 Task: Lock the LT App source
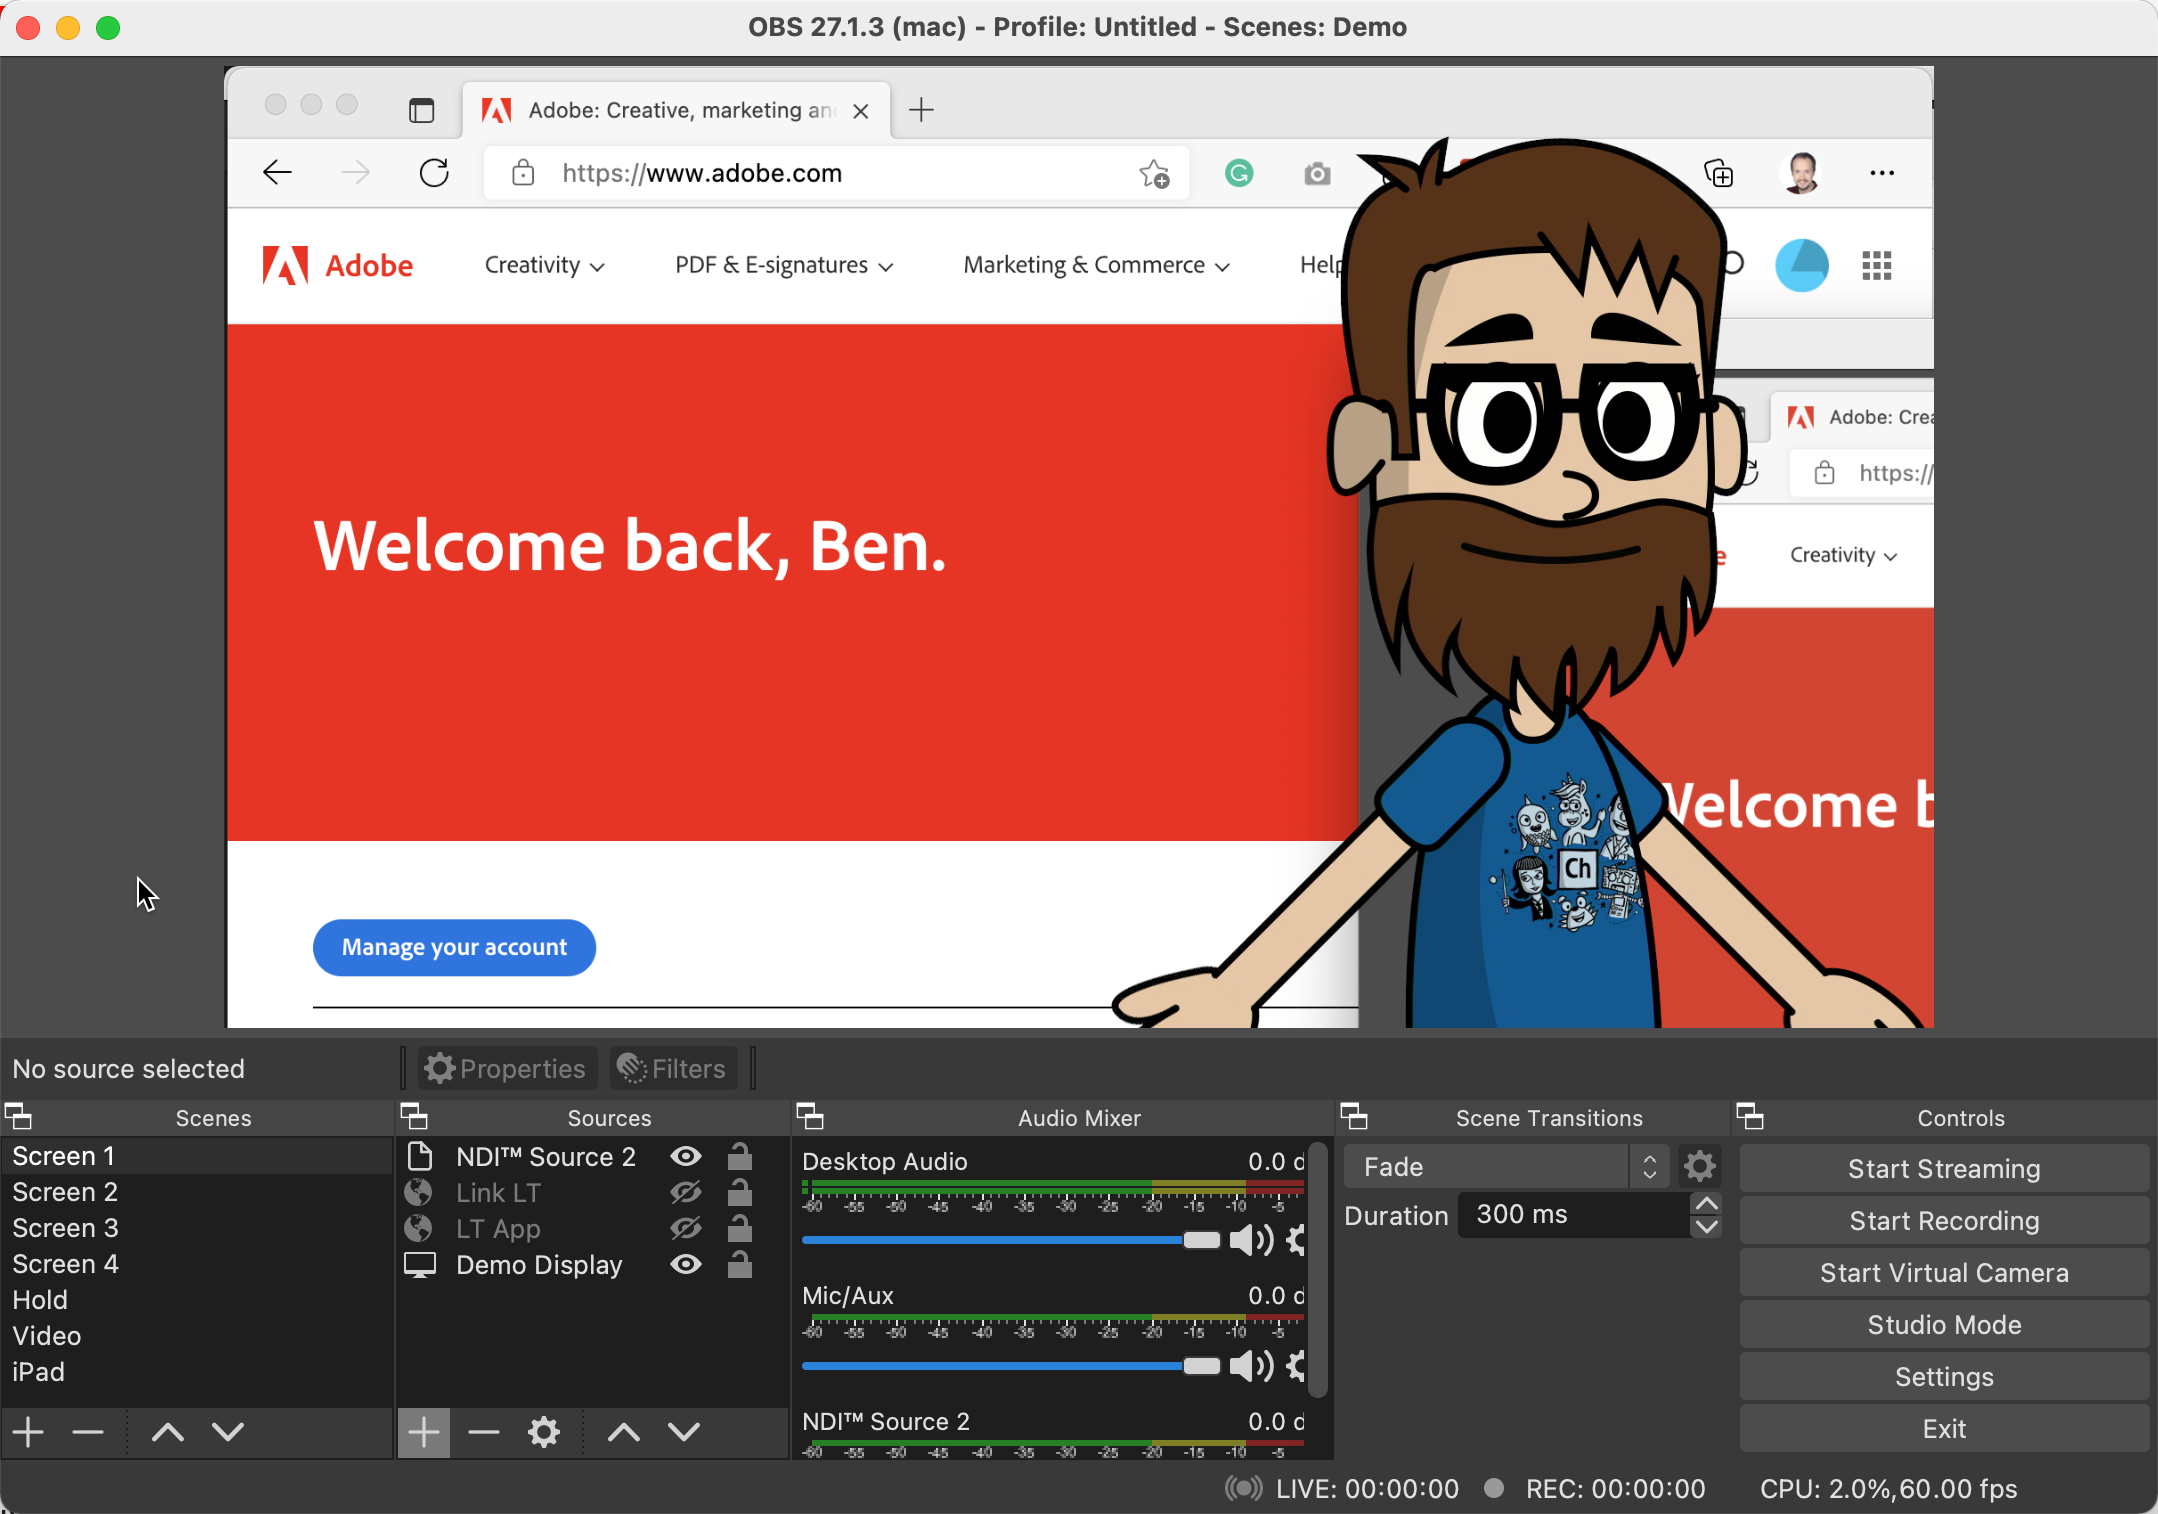(x=740, y=1227)
